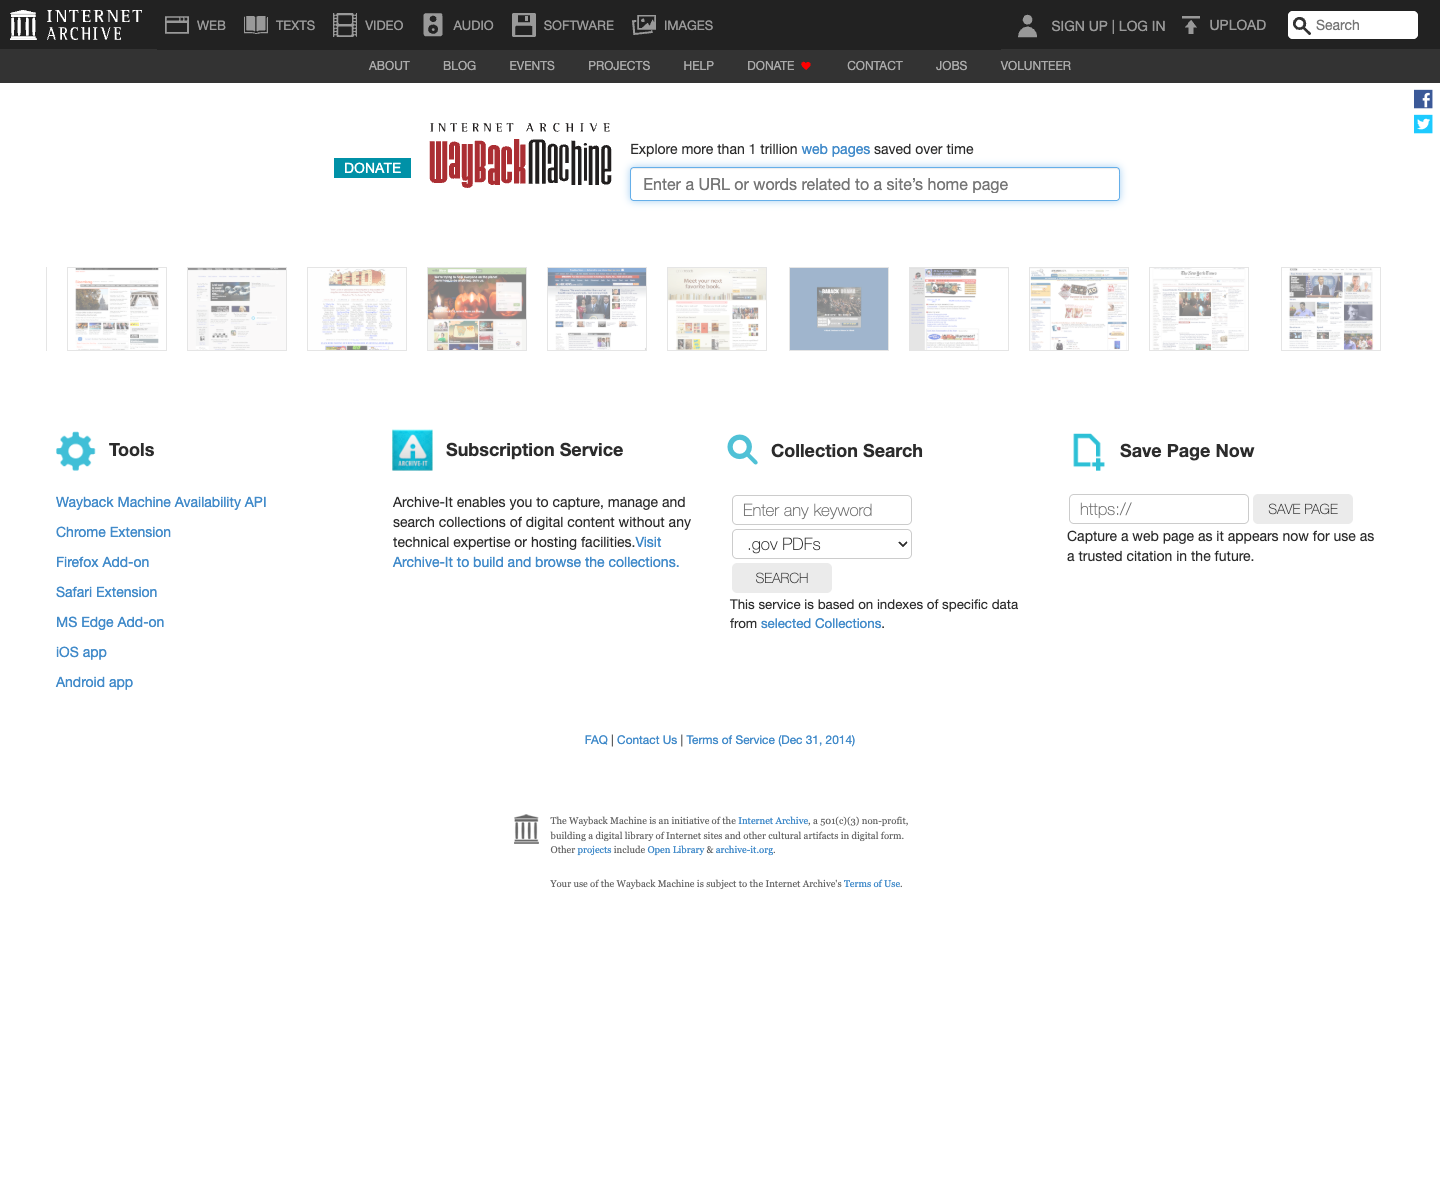Click the archive-it.org footer link
Image resolution: width=1440 pixels, height=1200 pixels.
click(744, 850)
